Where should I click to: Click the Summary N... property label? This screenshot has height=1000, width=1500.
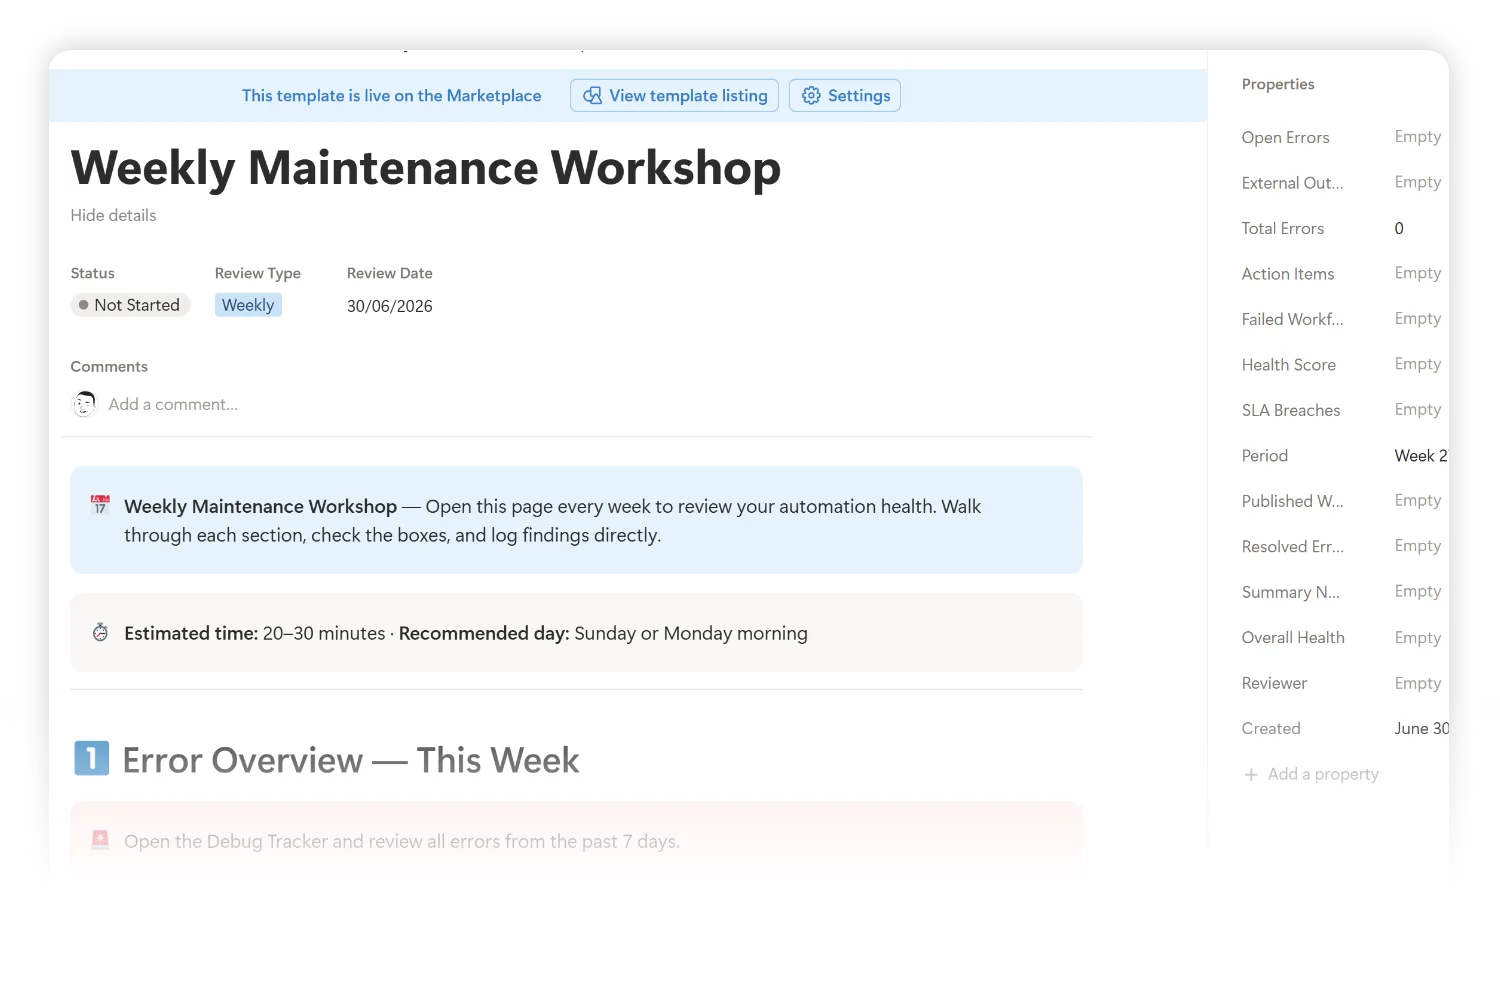point(1290,593)
